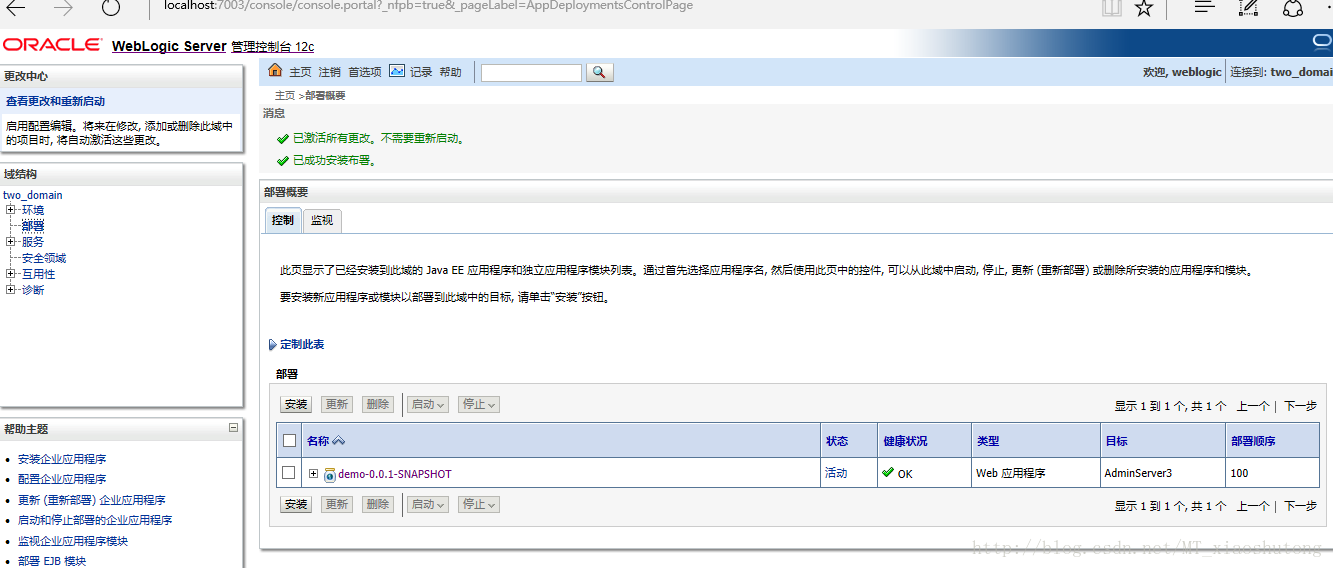Click the browser forward arrow

tap(63, 8)
